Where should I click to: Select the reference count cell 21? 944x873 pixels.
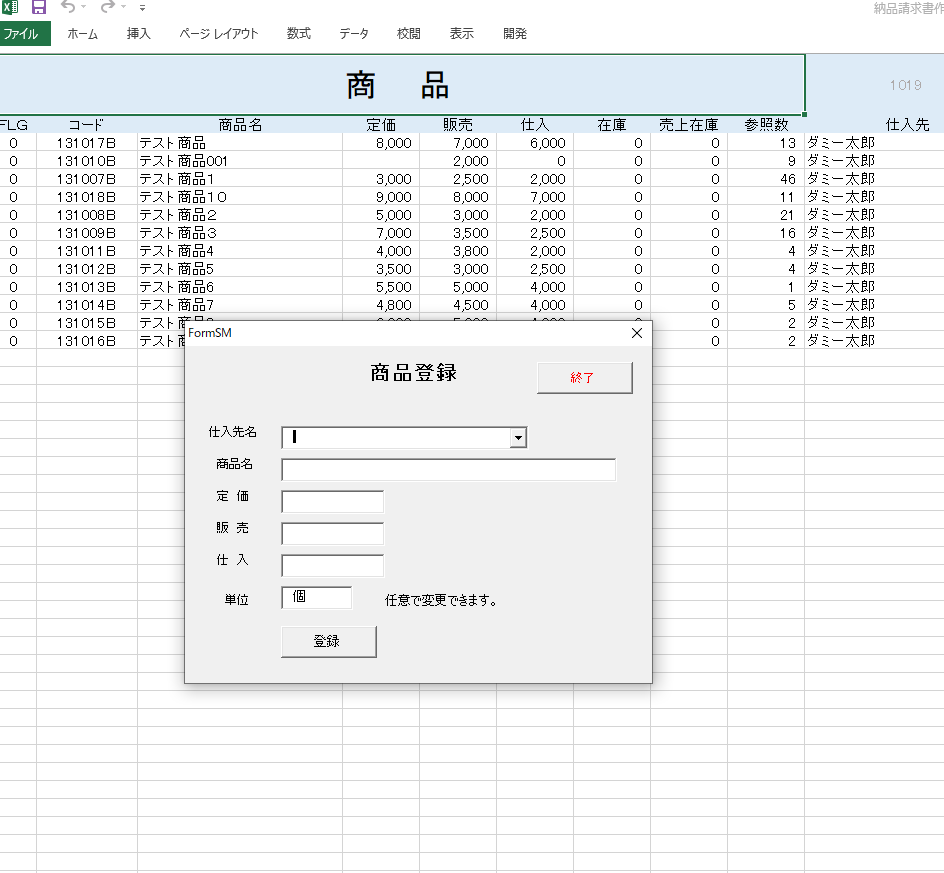766,215
